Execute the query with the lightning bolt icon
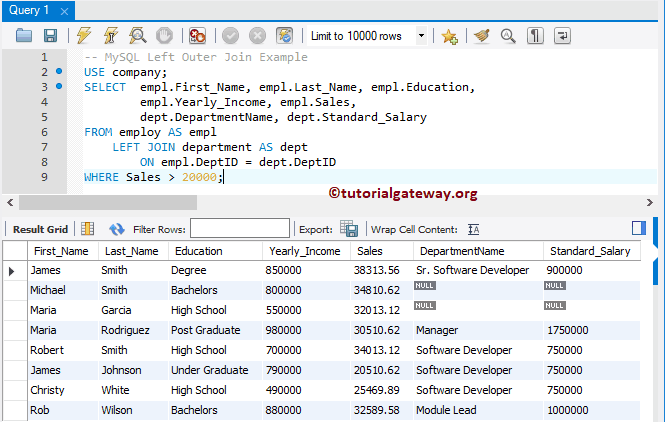Viewport: 665px width, 422px height. click(84, 36)
